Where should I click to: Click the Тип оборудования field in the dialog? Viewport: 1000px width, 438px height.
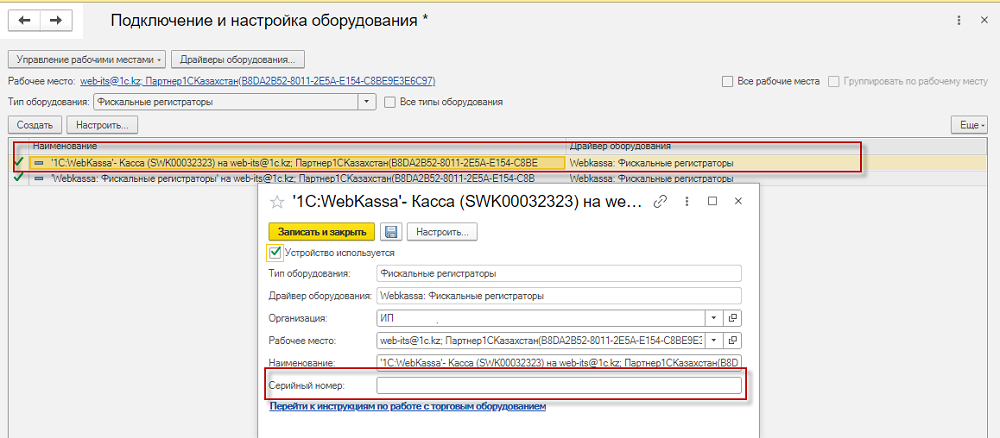tap(559, 274)
